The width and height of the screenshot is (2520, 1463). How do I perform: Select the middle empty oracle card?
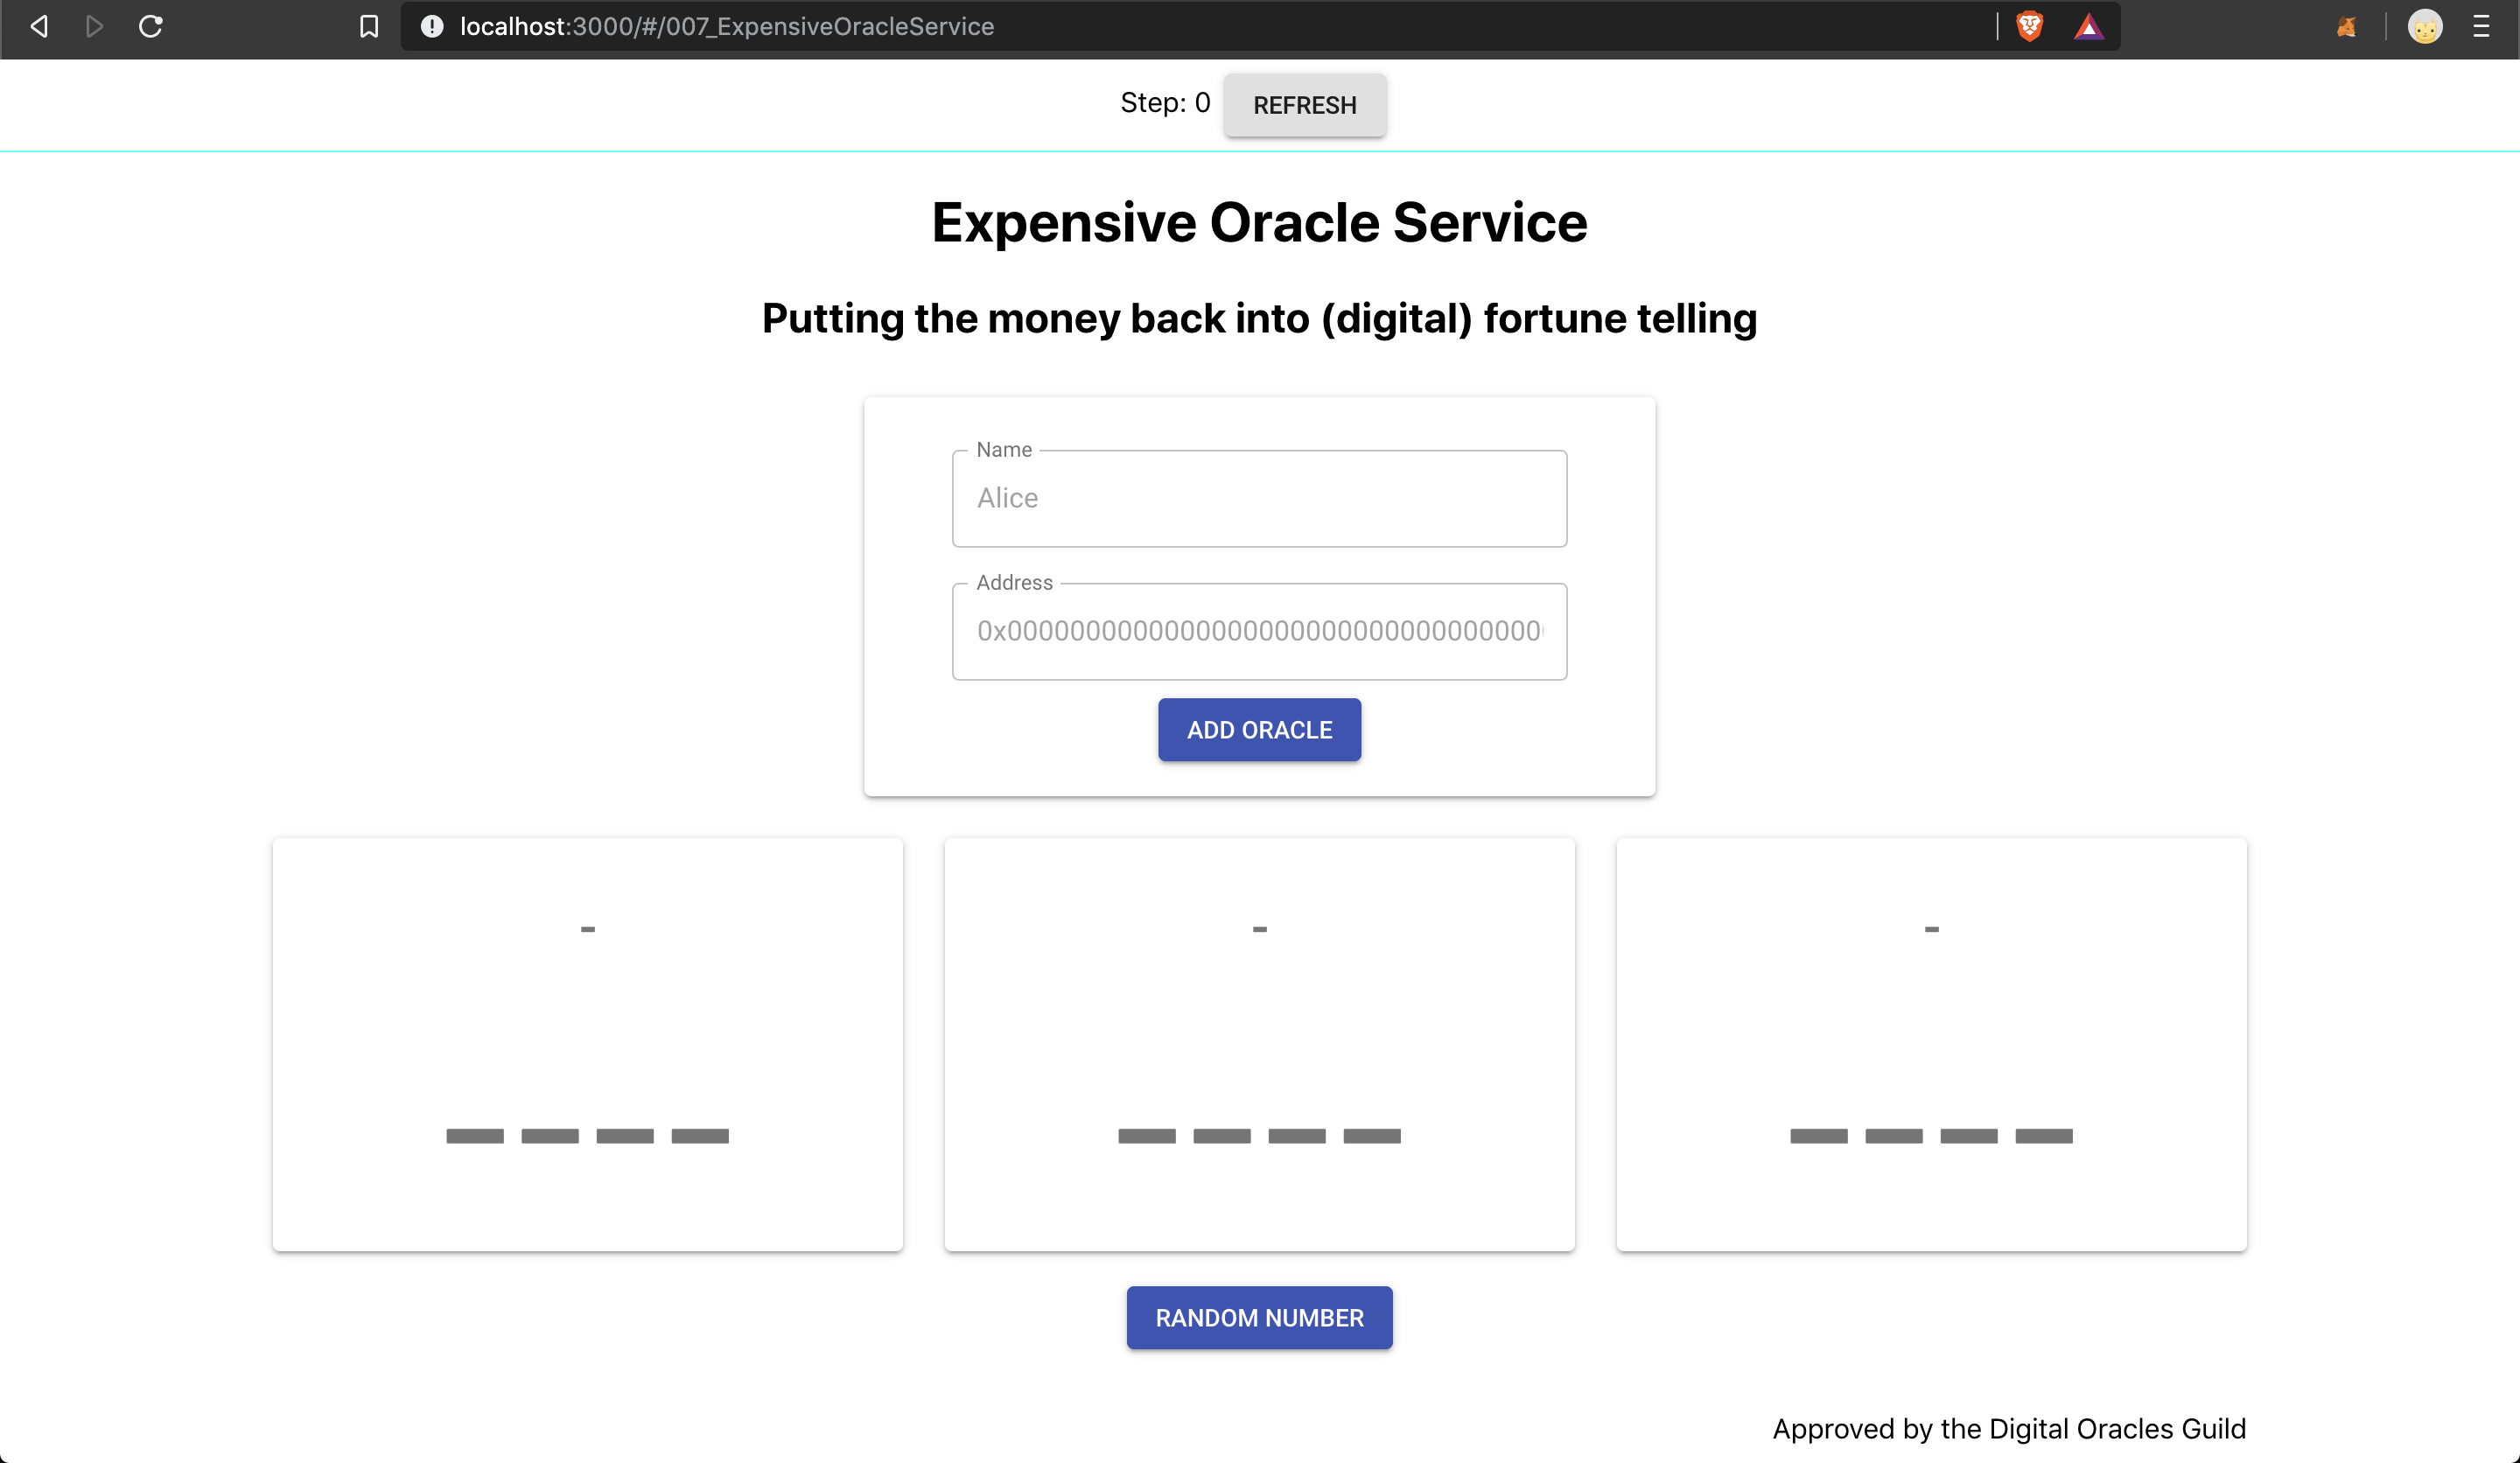pyautogui.click(x=1259, y=1044)
